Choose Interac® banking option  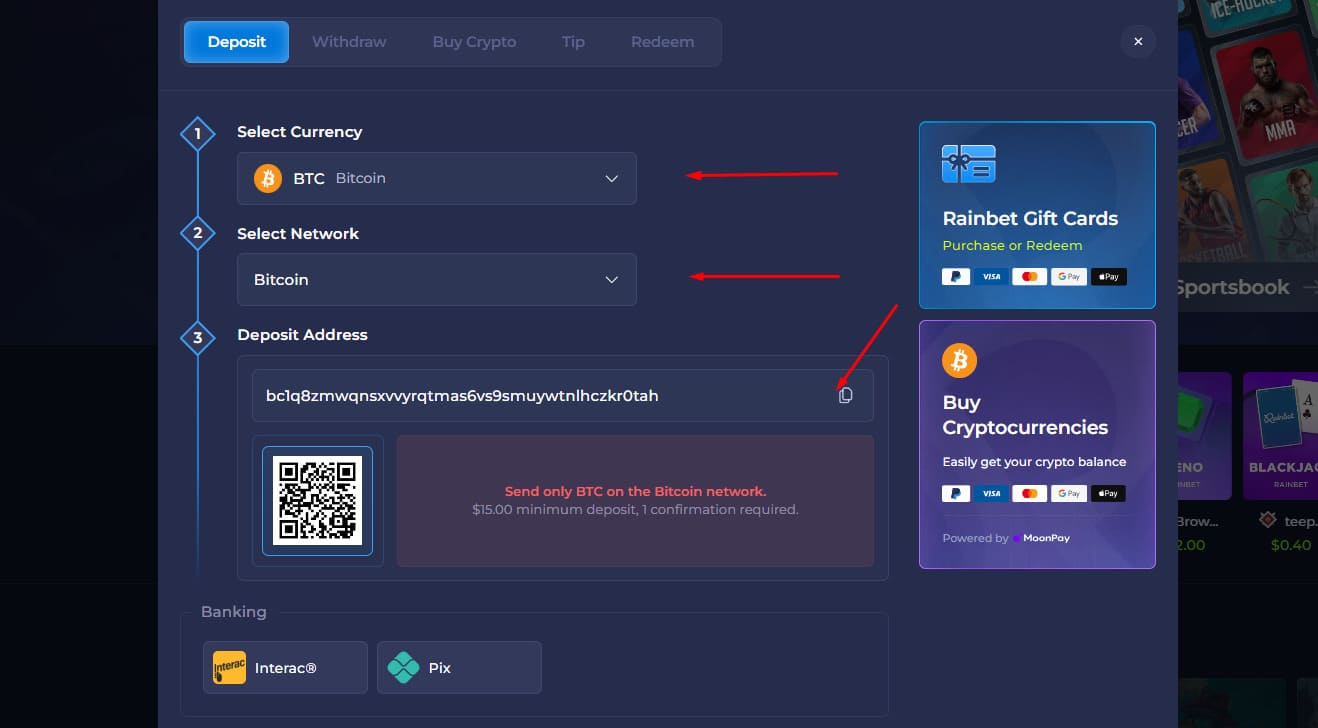tap(285, 667)
